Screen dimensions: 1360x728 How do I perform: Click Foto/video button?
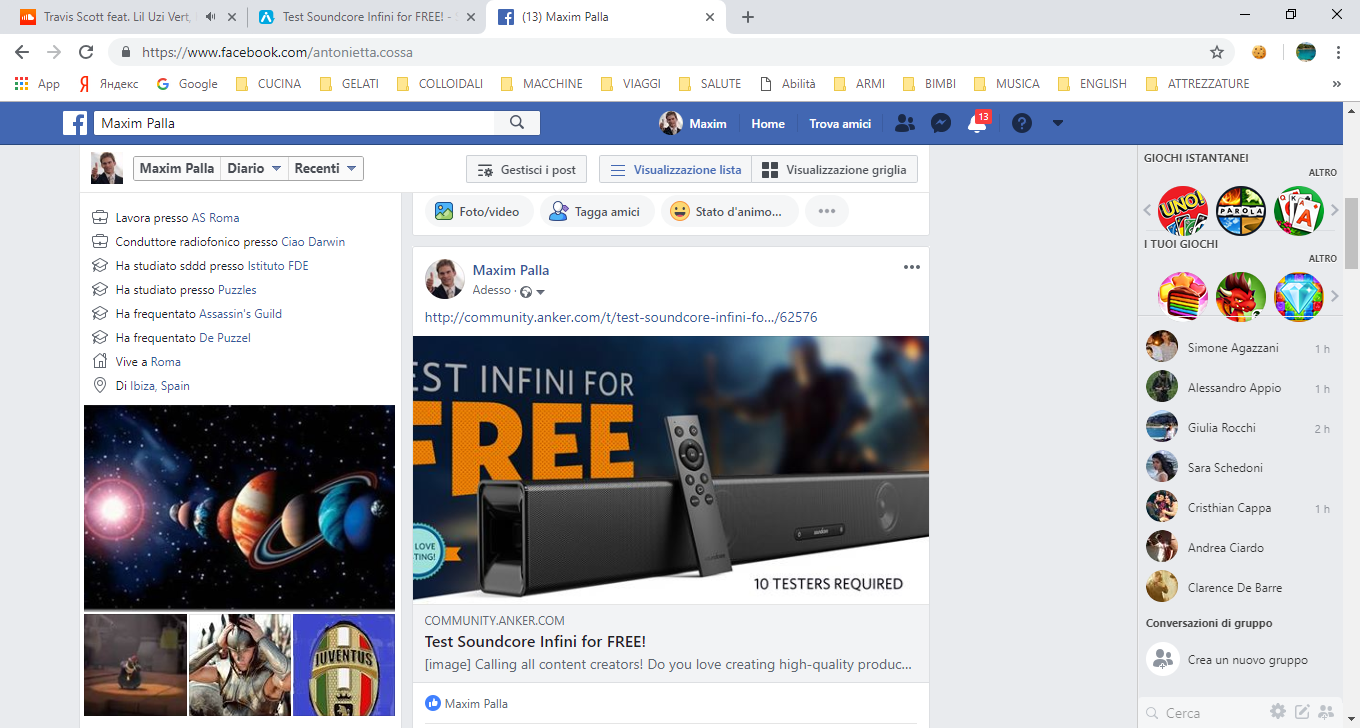tap(478, 212)
